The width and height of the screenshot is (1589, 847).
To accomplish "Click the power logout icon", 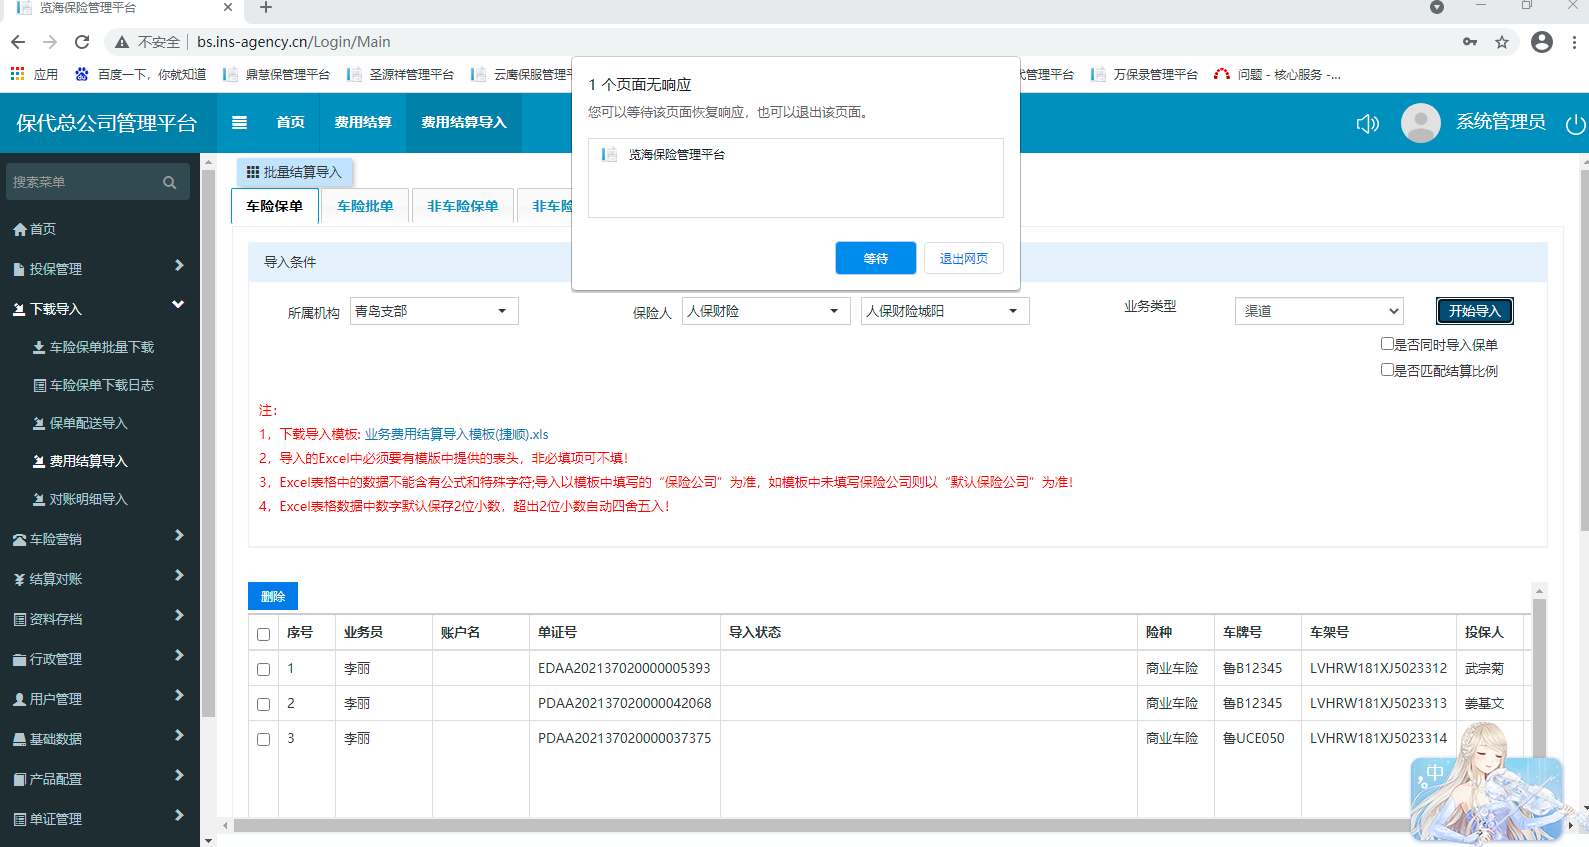I will (1575, 124).
